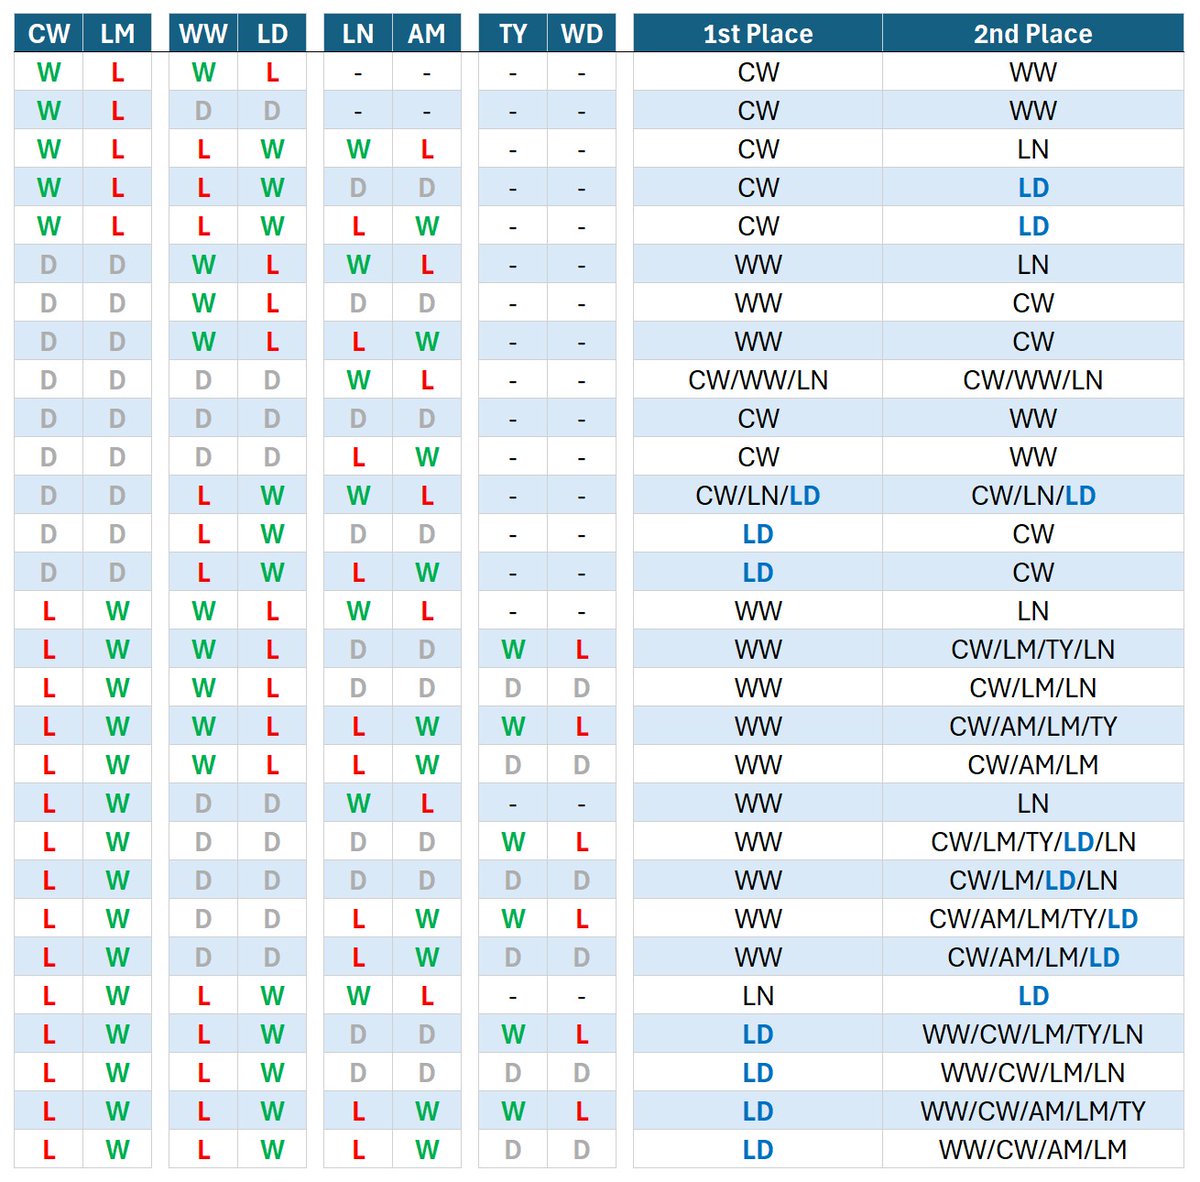Click 1st Place WW beside the CW/AM/LM/TY cell
Image resolution: width=1200 pixels, height=1182 pixels.
[x=758, y=727]
